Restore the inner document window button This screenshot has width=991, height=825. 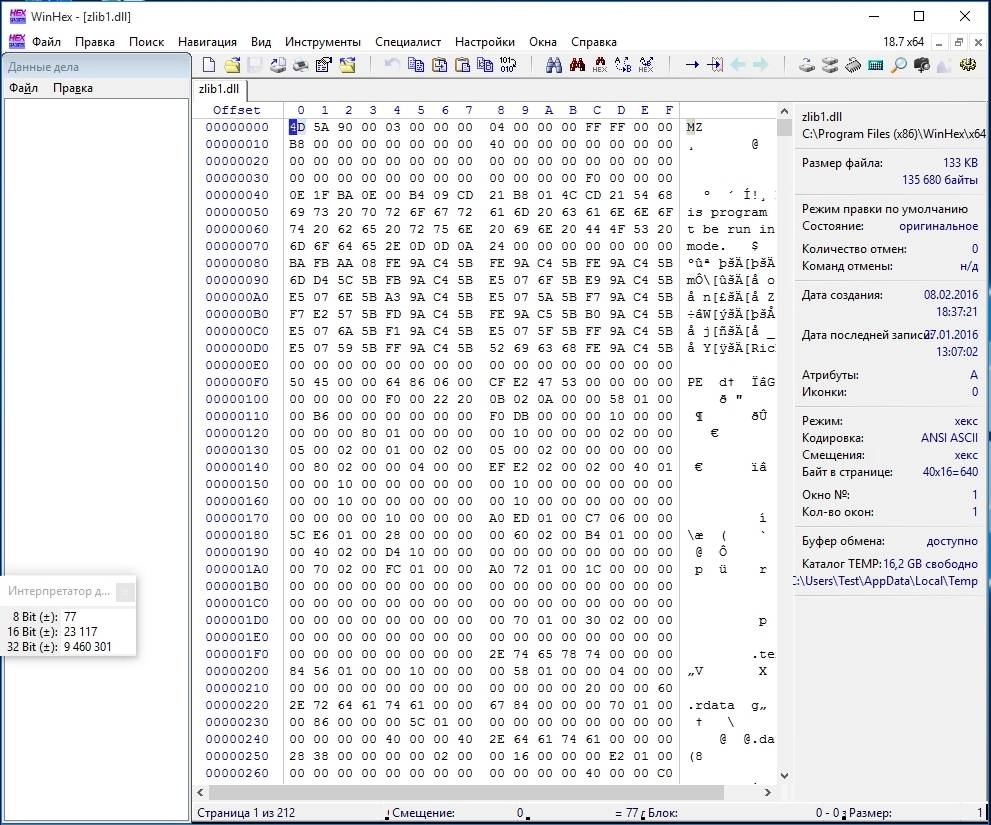click(x=958, y=42)
